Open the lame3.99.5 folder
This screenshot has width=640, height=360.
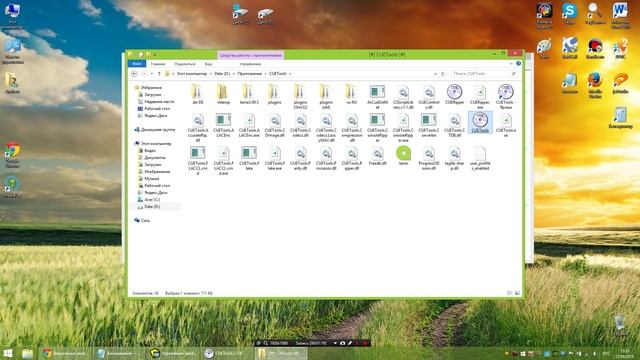point(249,95)
